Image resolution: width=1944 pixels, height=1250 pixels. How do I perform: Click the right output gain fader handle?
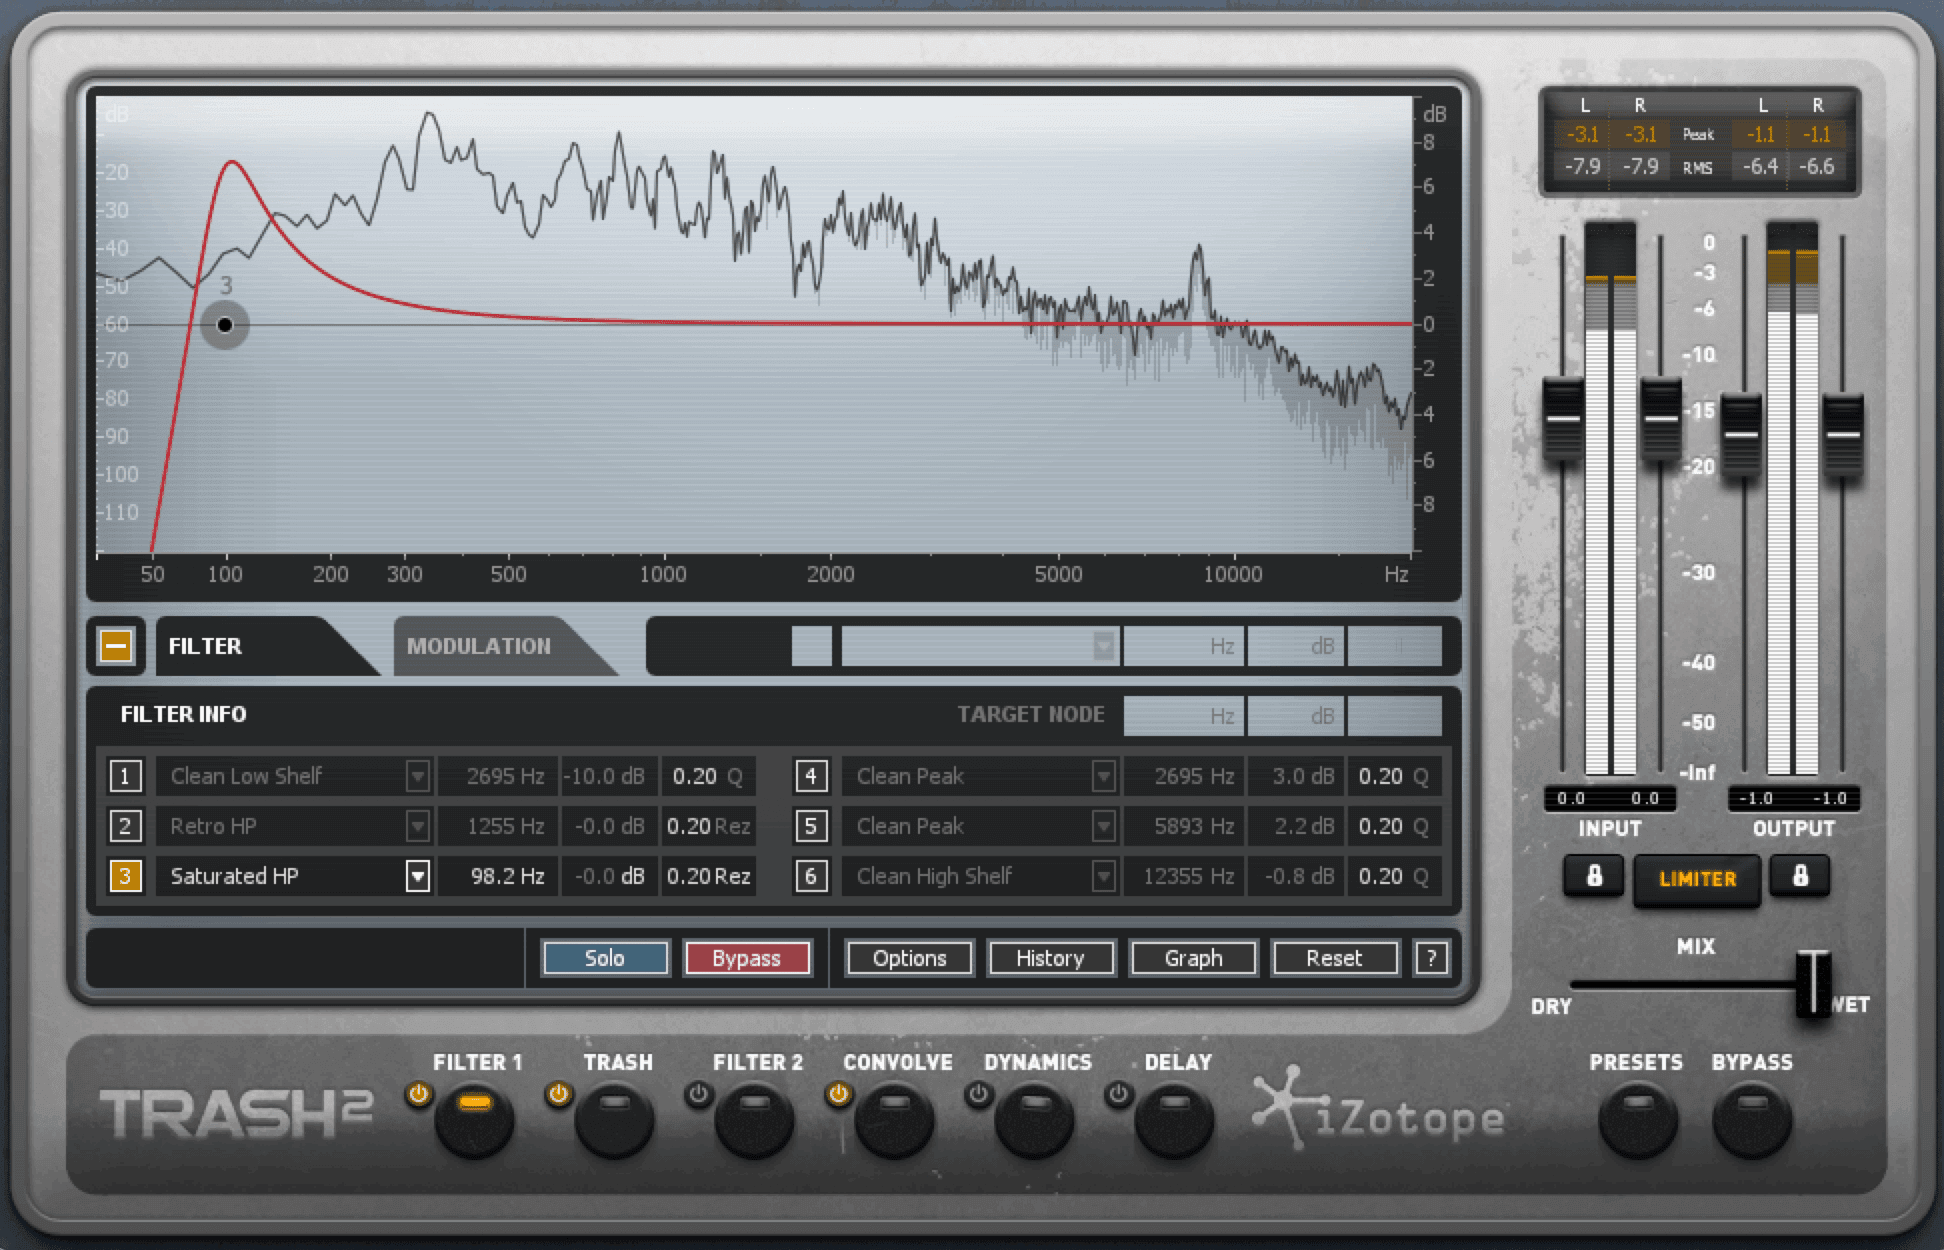point(1842,435)
